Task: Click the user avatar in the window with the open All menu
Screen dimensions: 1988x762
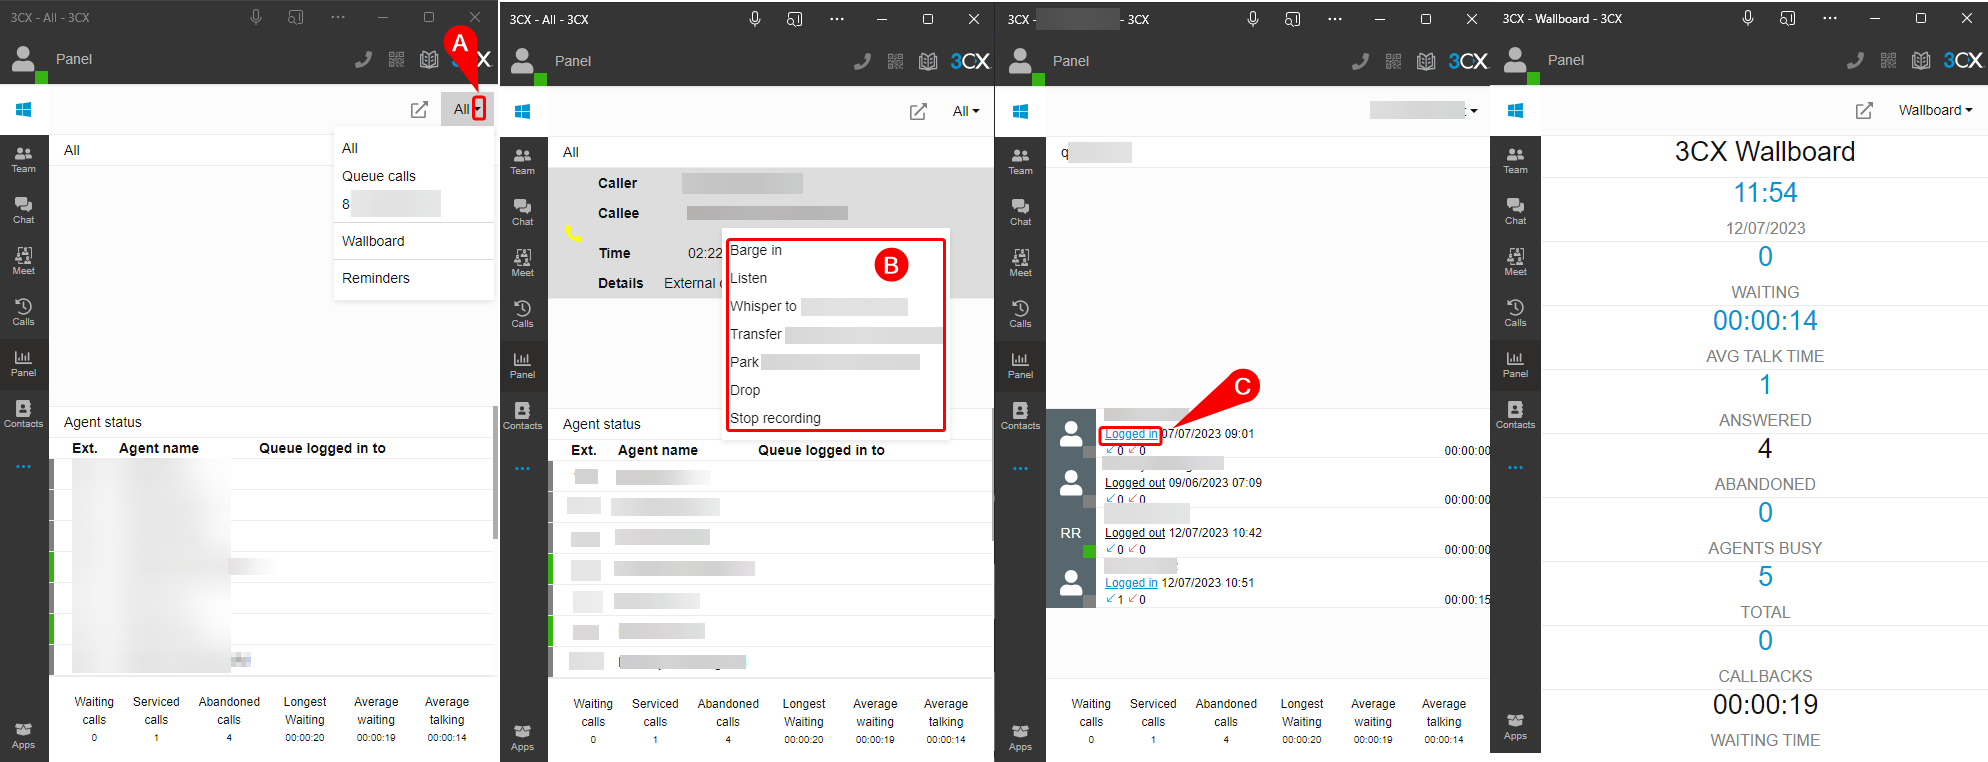Action: tap(23, 59)
